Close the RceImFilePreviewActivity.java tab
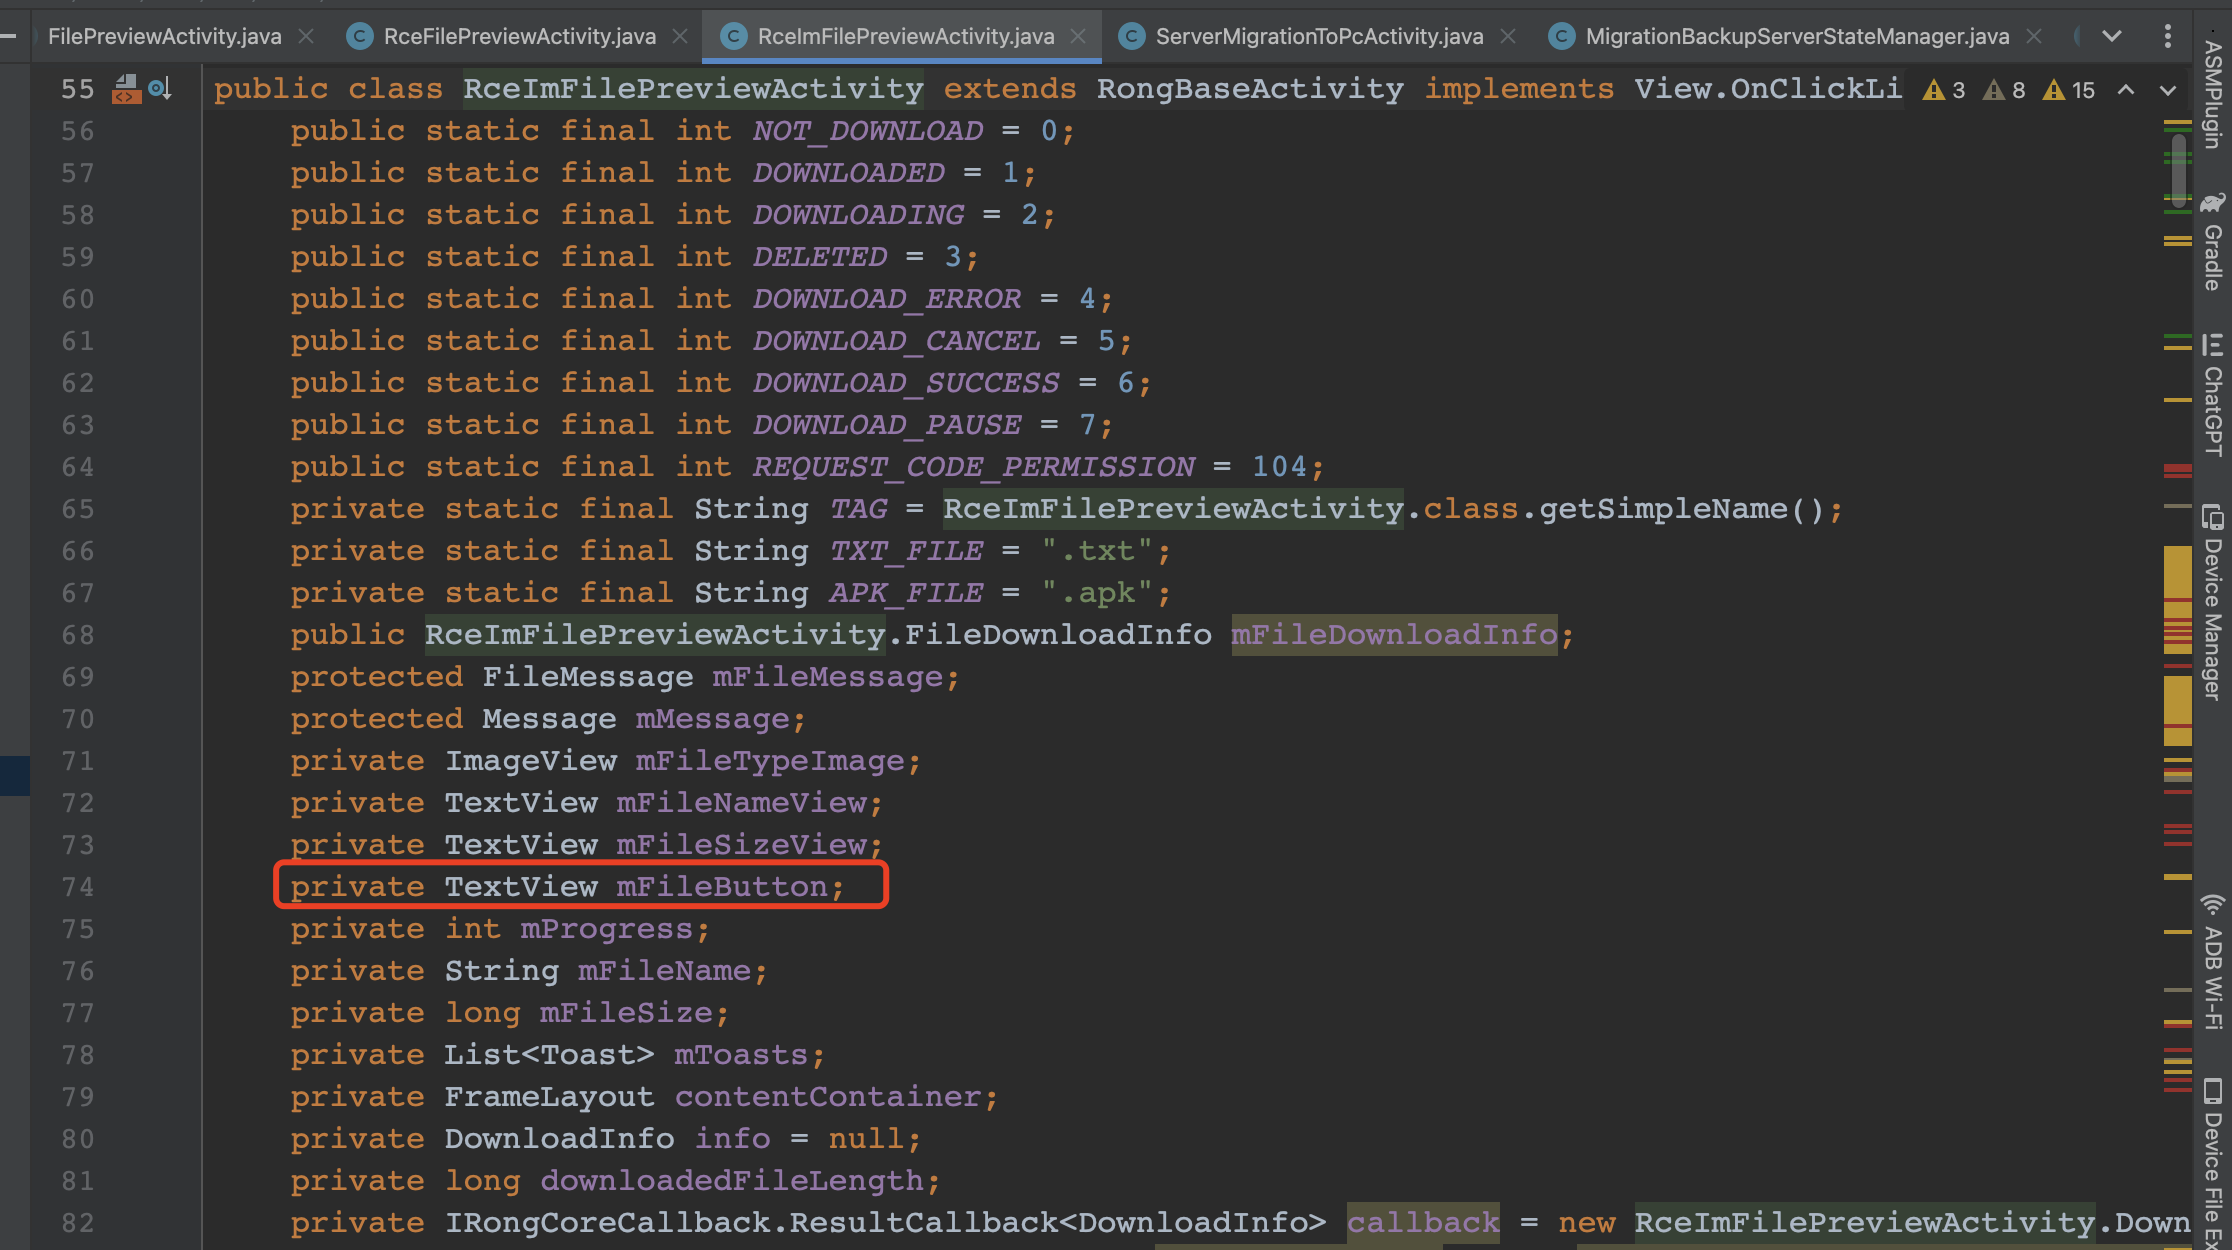 [x=1078, y=36]
